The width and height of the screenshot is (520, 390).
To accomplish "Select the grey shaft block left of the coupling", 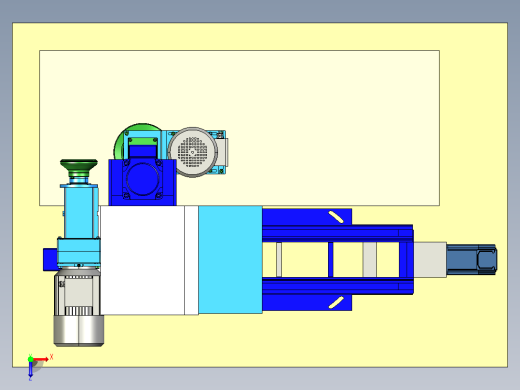I will coord(430,260).
